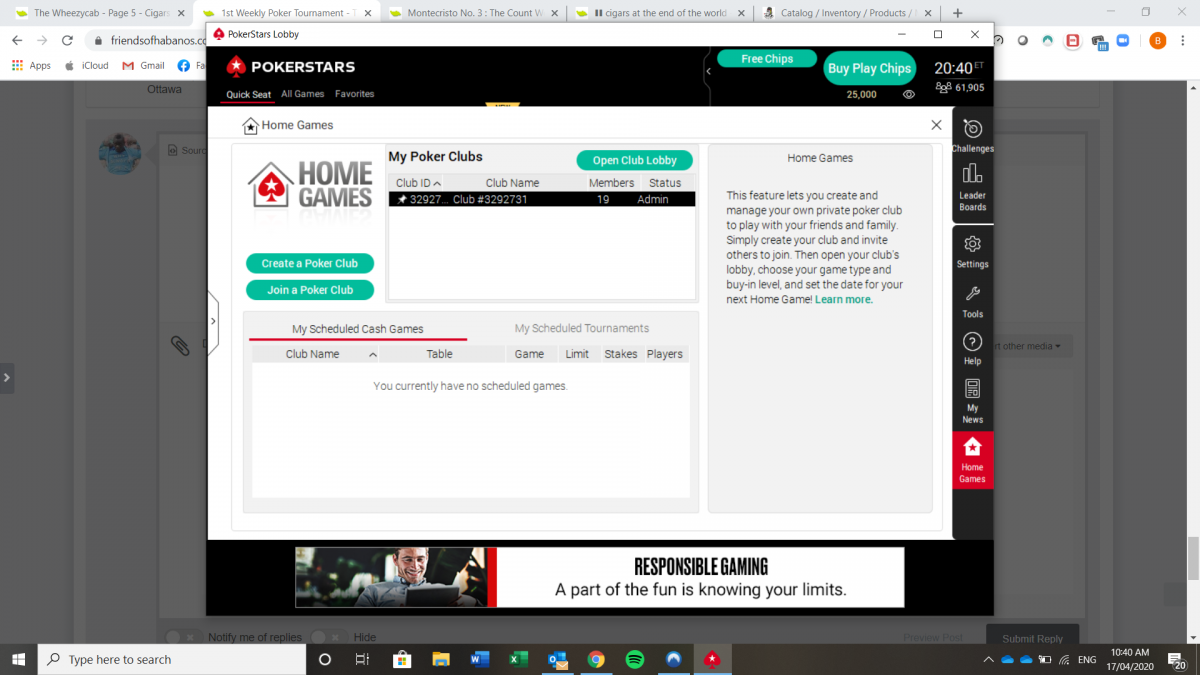Click Create a Poker Club button
This screenshot has width=1200, height=675.
click(x=310, y=263)
